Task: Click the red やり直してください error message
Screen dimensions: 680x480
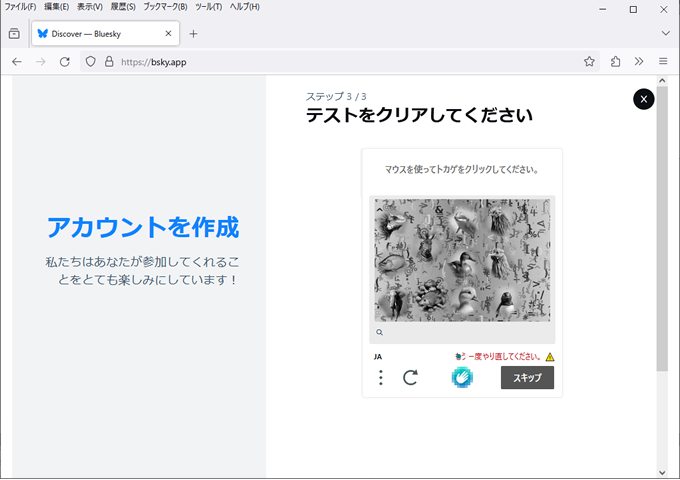Action: (498, 357)
